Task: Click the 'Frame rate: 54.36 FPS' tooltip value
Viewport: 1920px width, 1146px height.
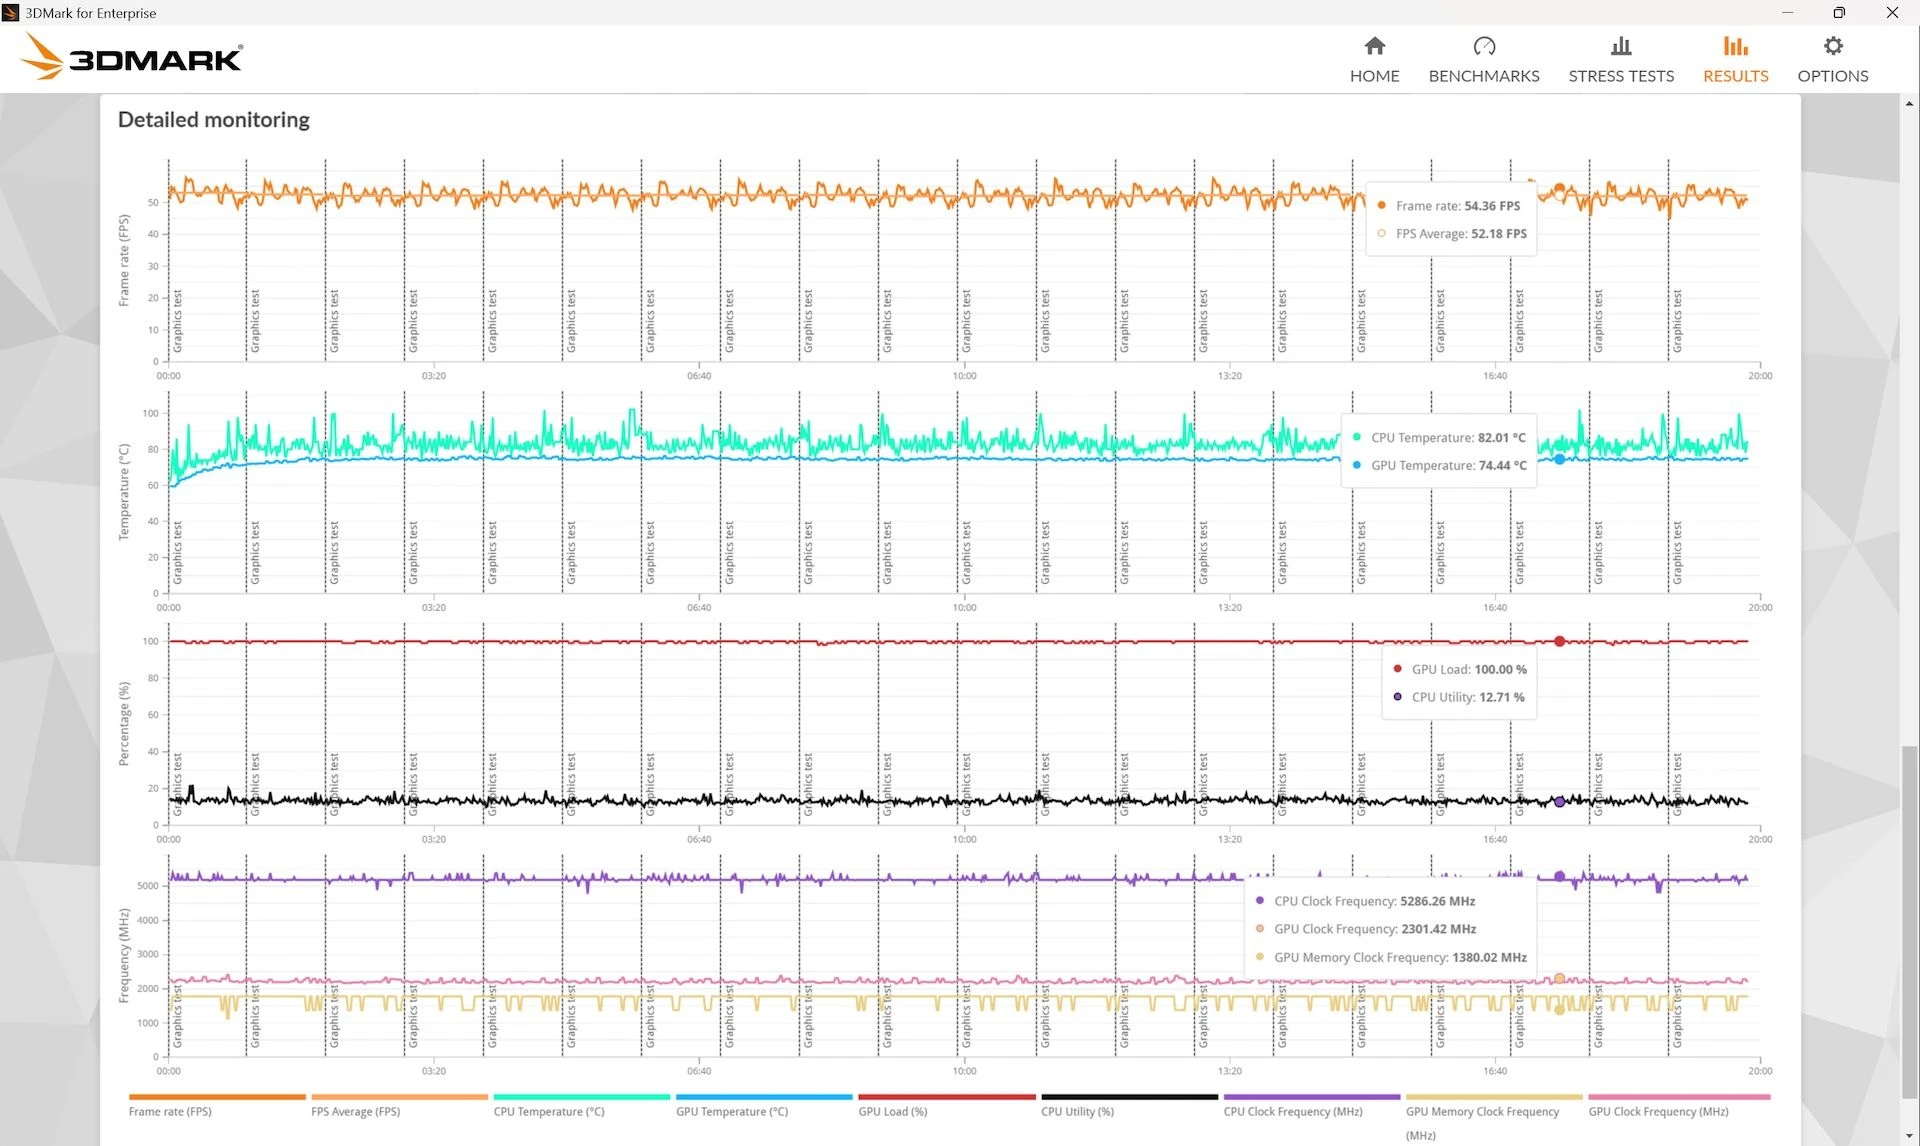Action: (1458, 206)
